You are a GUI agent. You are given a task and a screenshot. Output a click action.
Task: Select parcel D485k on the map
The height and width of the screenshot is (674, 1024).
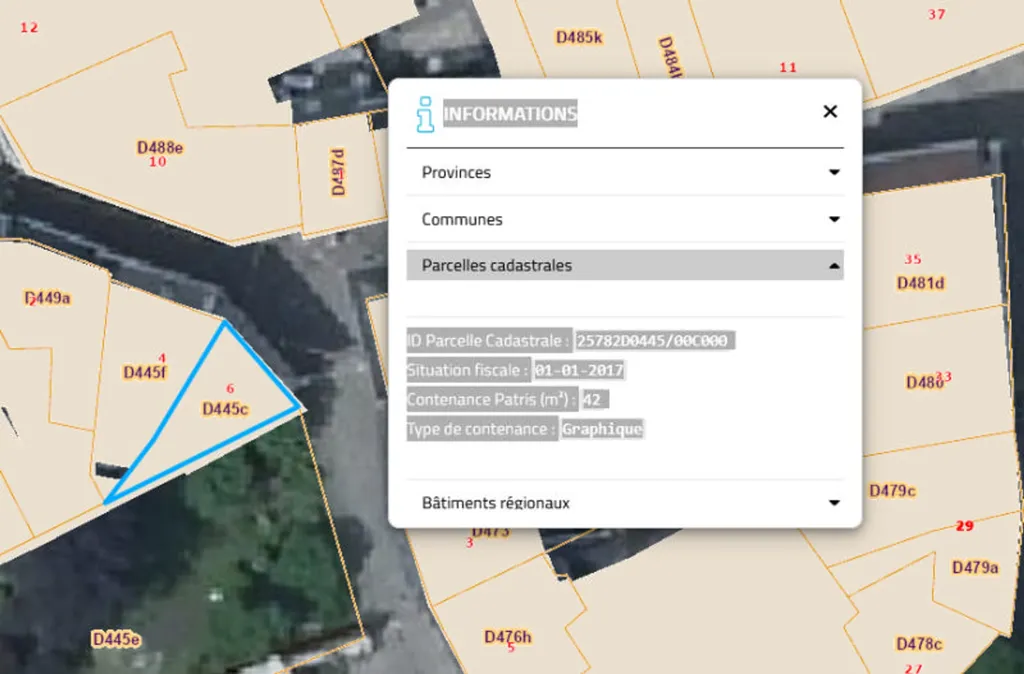pos(579,37)
